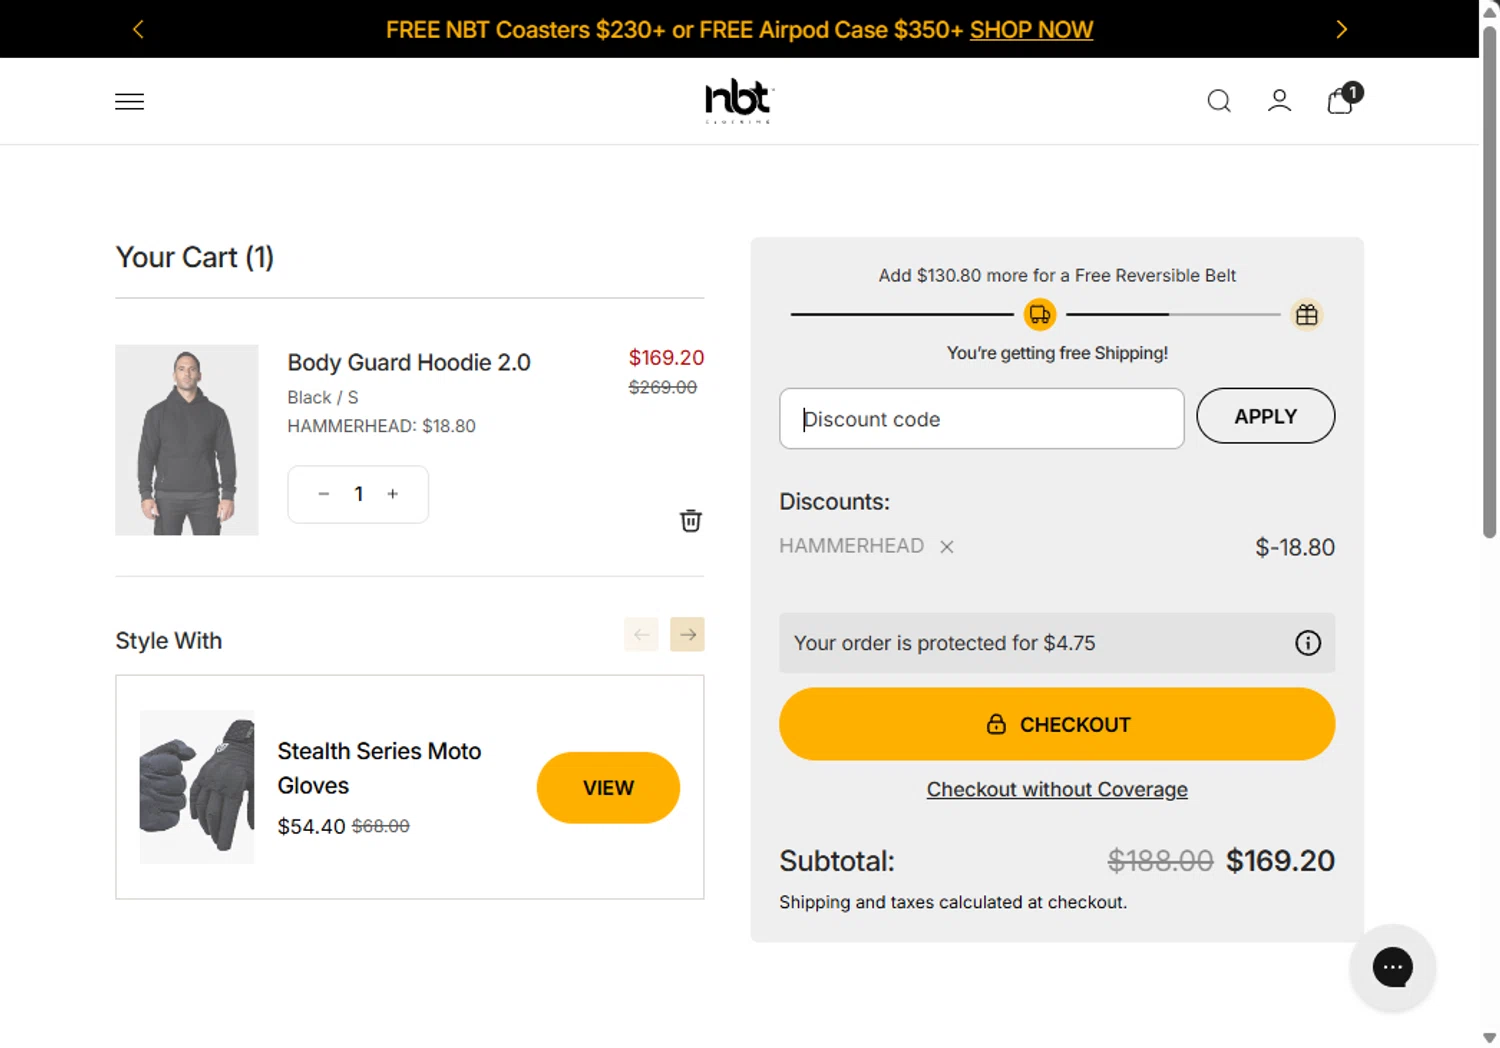The height and width of the screenshot is (1048, 1500).
Task: Click the $-18.80 discount amount
Action: coord(1295,548)
